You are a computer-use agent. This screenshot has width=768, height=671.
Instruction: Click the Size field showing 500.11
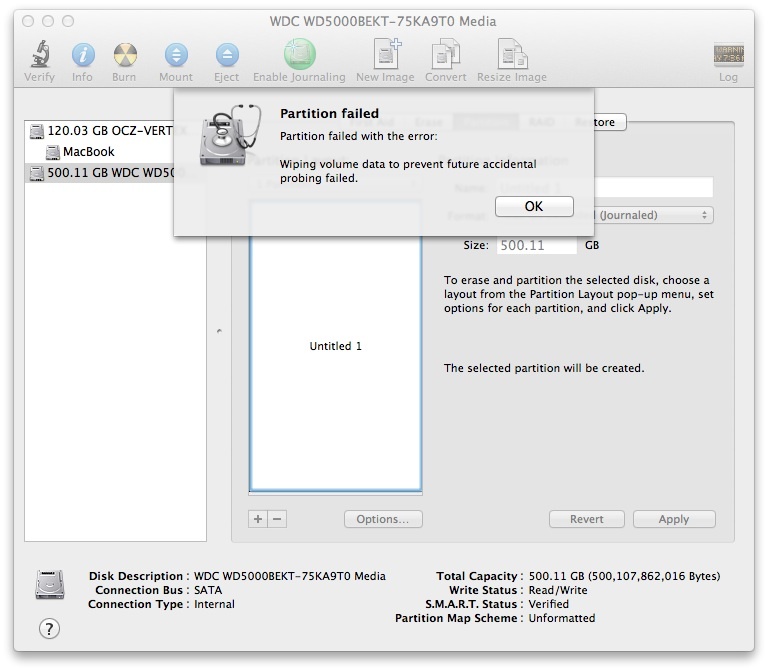point(537,245)
